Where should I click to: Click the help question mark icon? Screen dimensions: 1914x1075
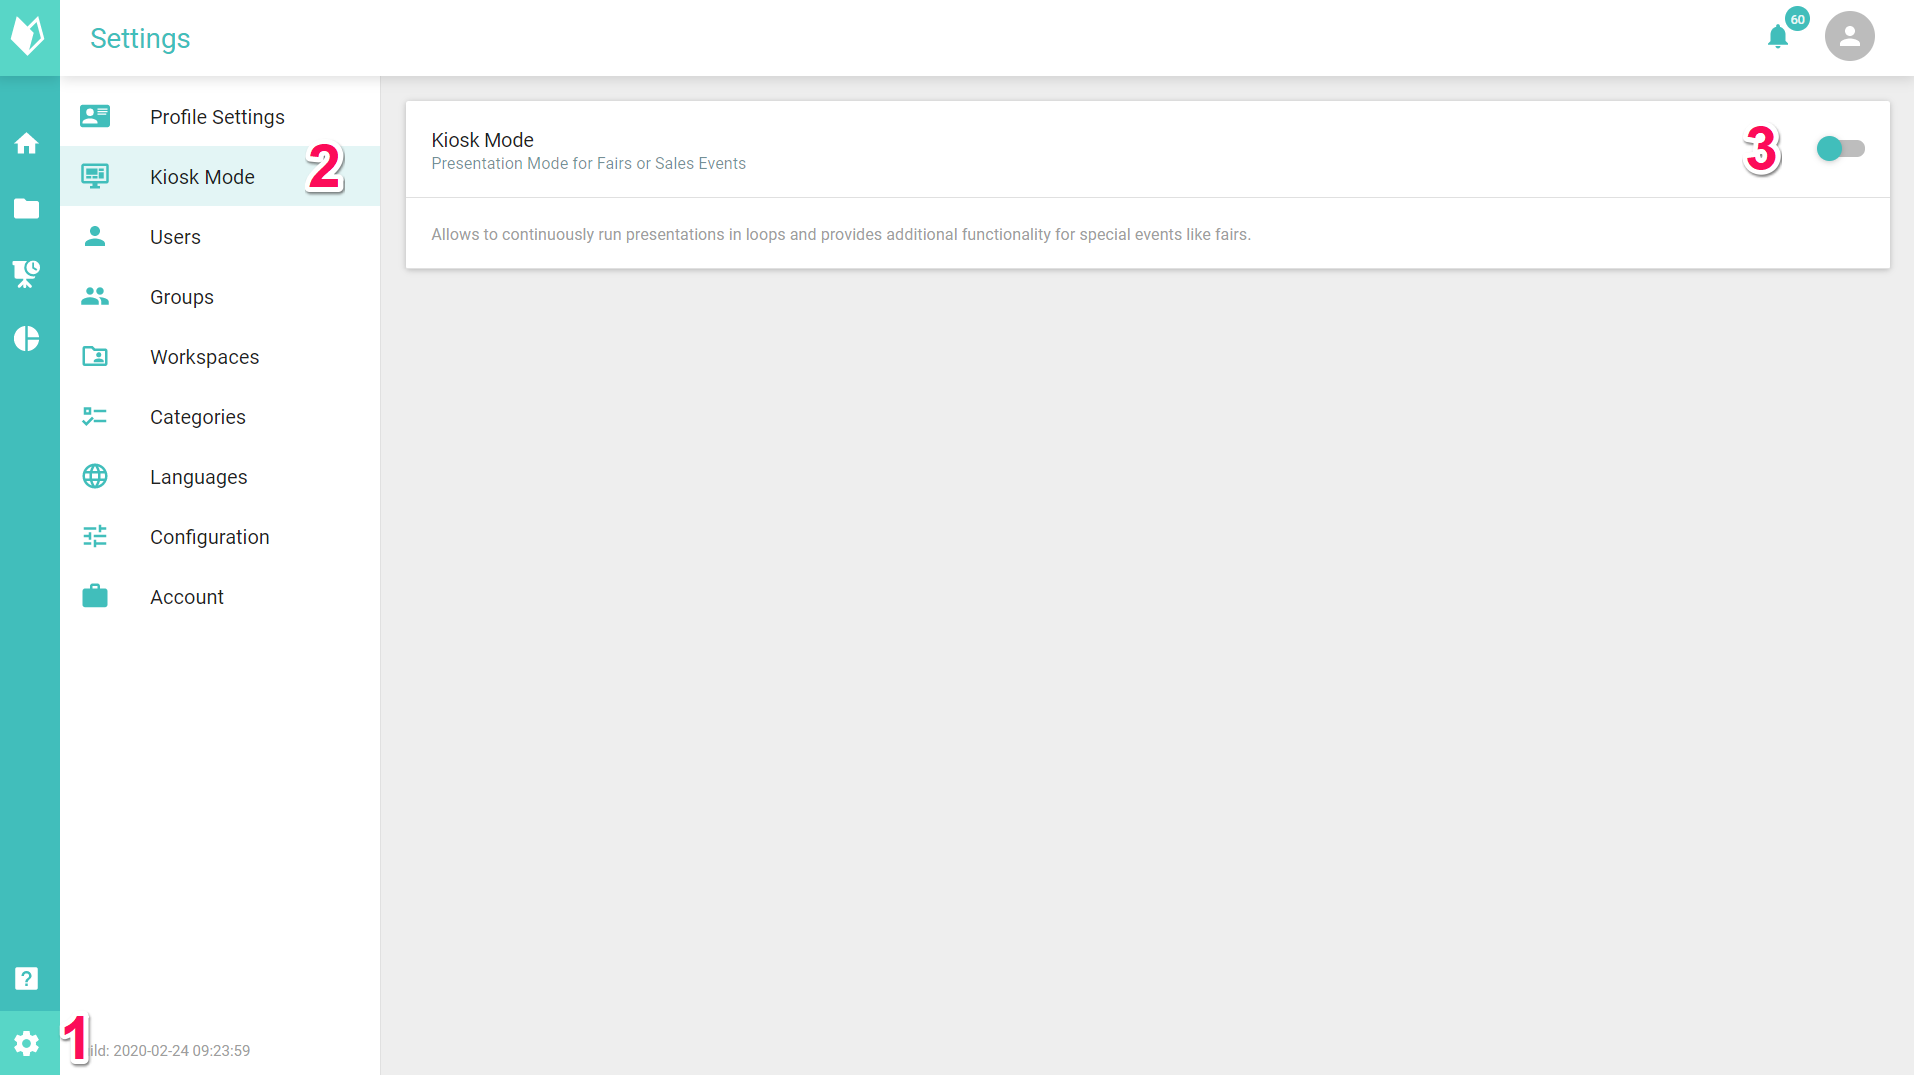pos(27,978)
